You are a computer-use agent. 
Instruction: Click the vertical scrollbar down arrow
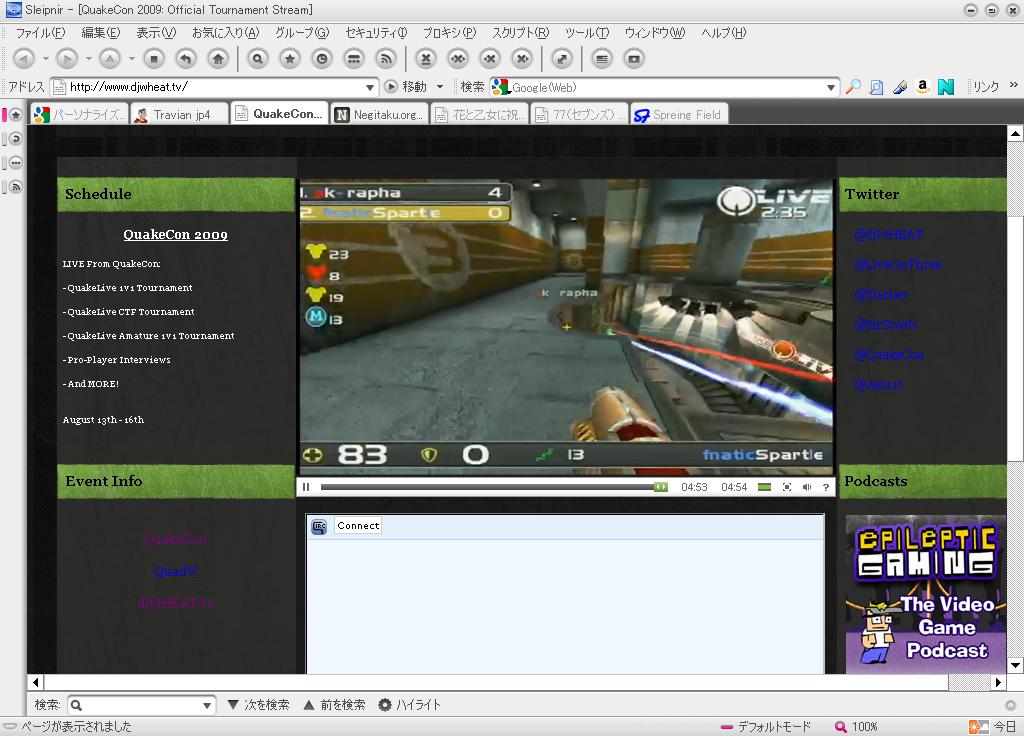1015,666
